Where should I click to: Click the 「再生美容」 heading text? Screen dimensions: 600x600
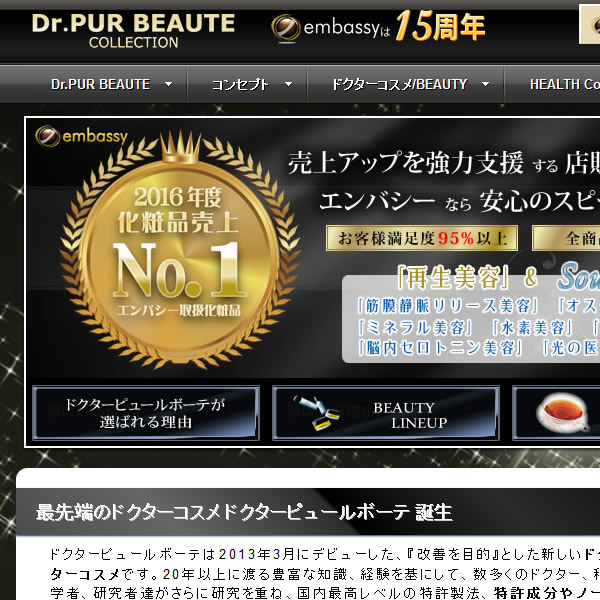click(x=453, y=277)
